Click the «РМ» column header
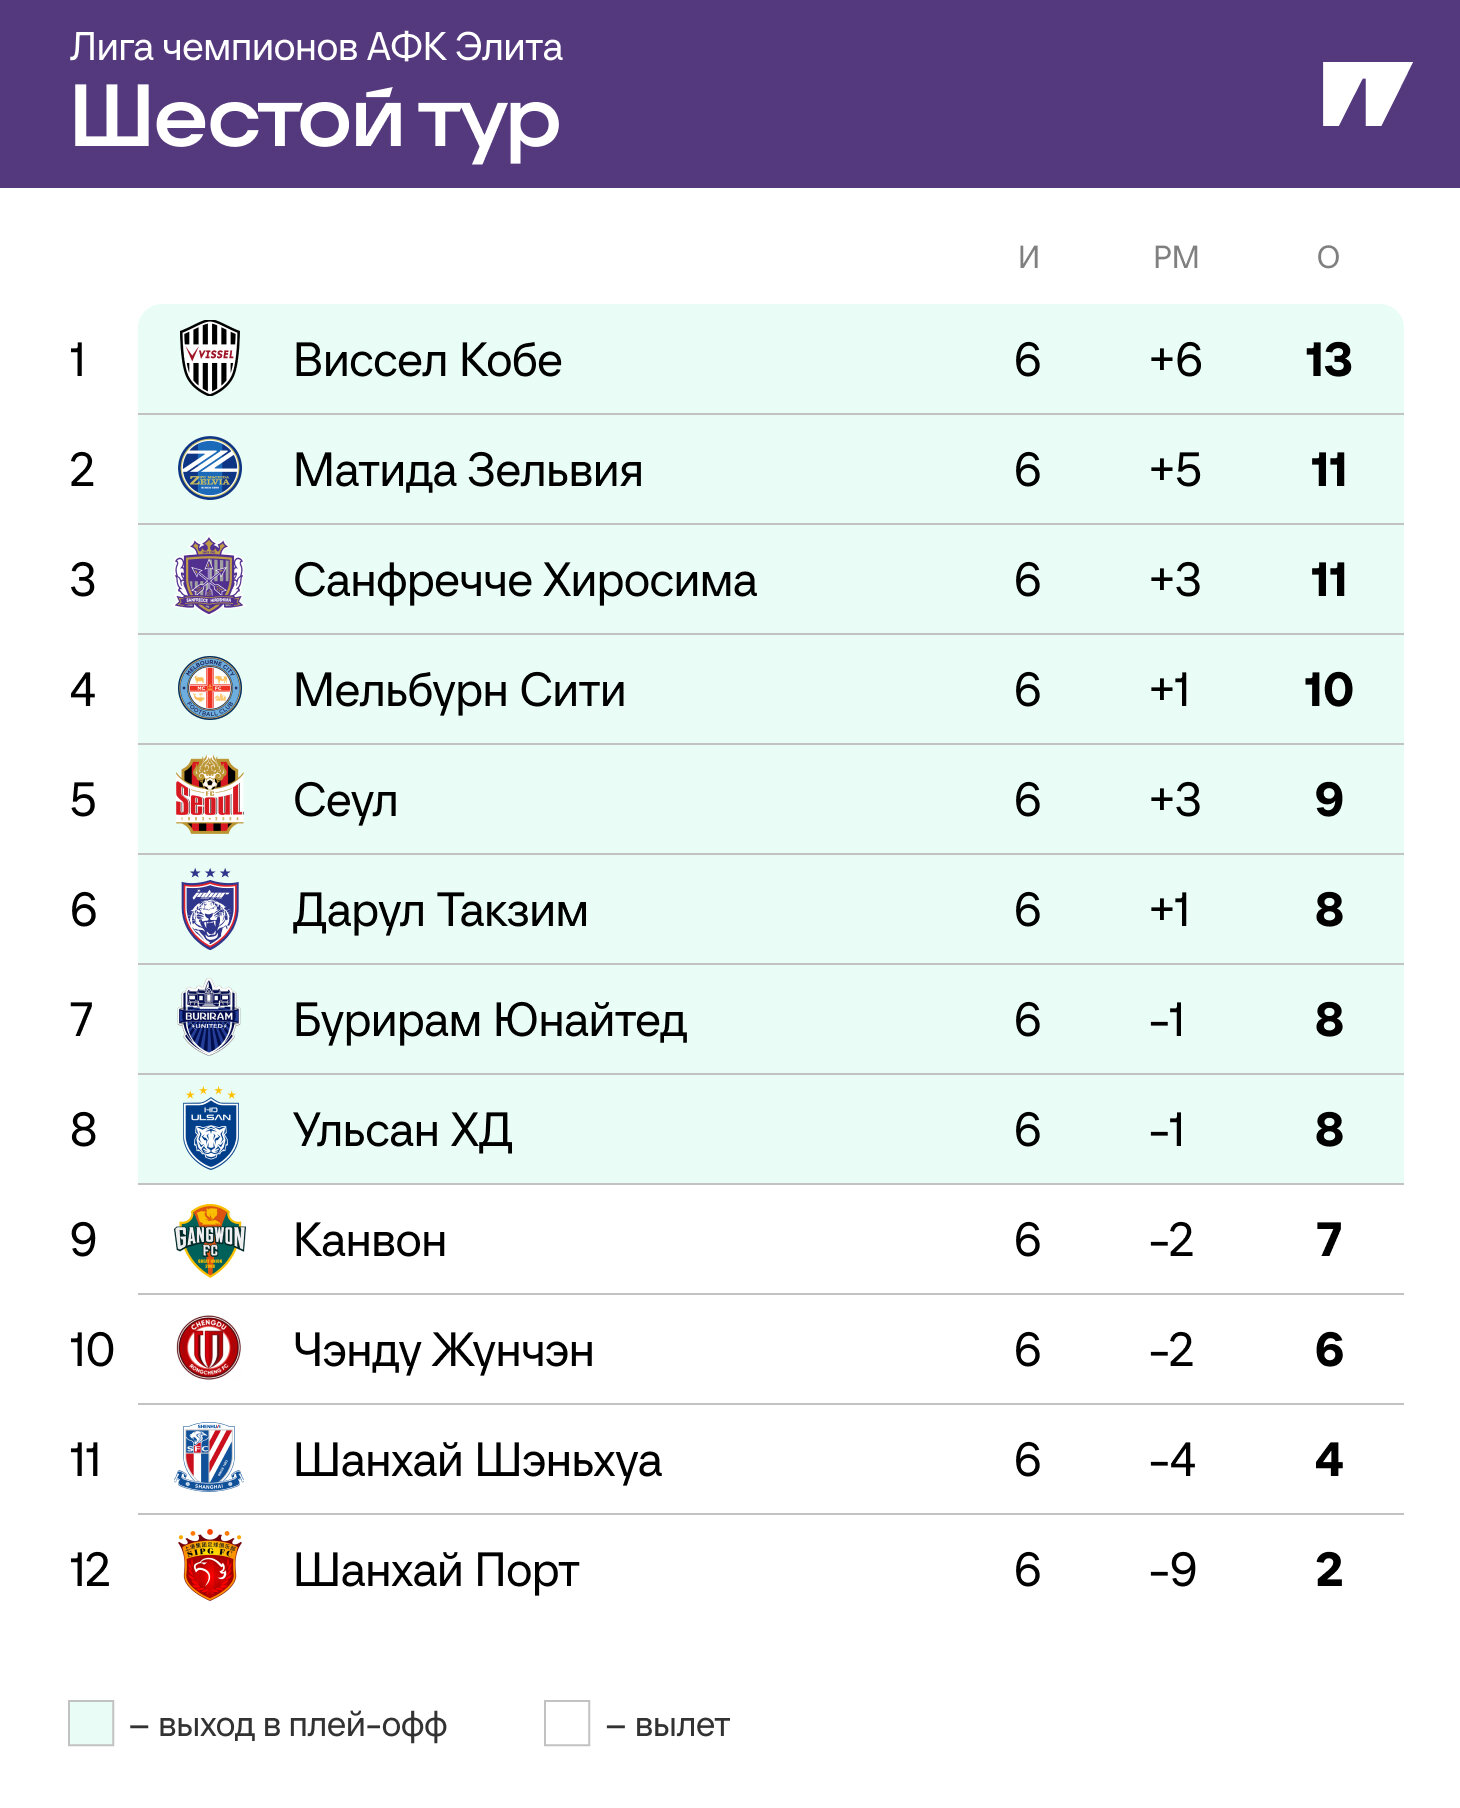1460x1808 pixels. coord(1175,258)
